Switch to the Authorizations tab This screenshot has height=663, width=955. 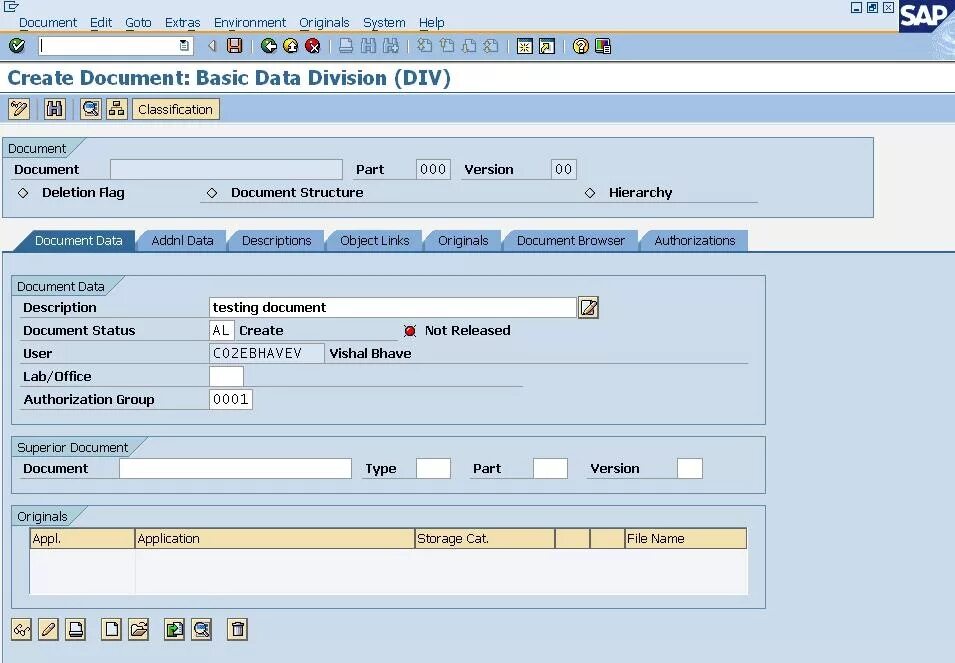click(x=695, y=240)
